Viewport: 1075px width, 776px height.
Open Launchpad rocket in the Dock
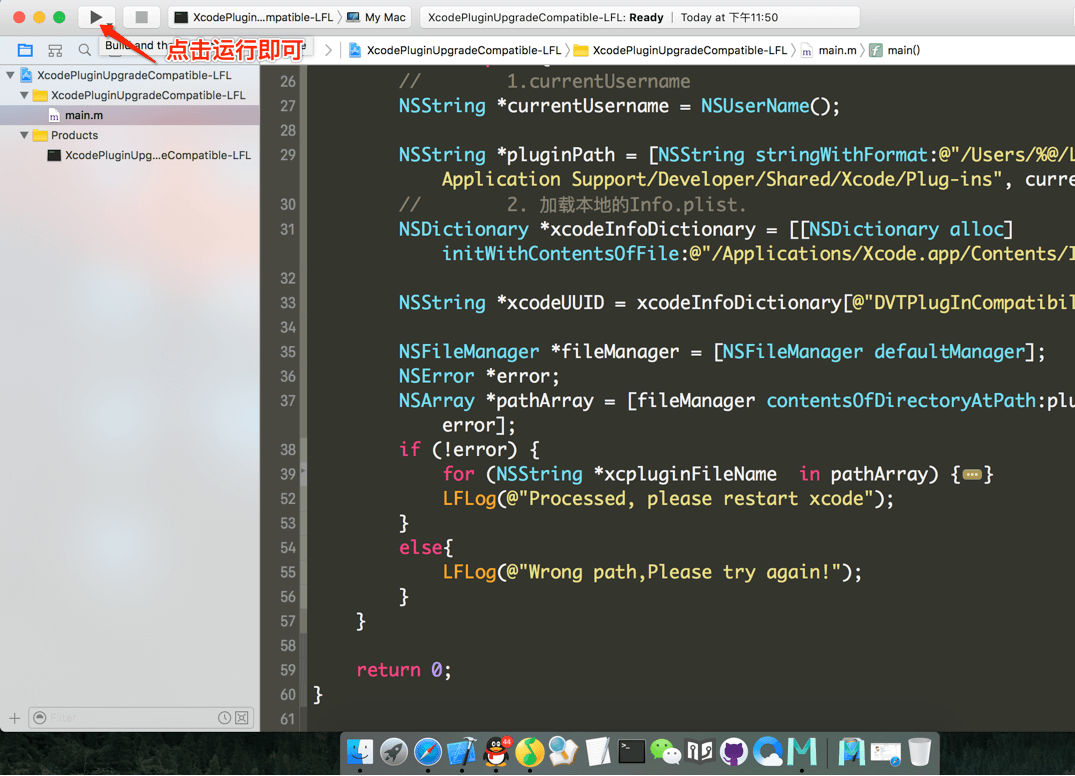(x=394, y=752)
